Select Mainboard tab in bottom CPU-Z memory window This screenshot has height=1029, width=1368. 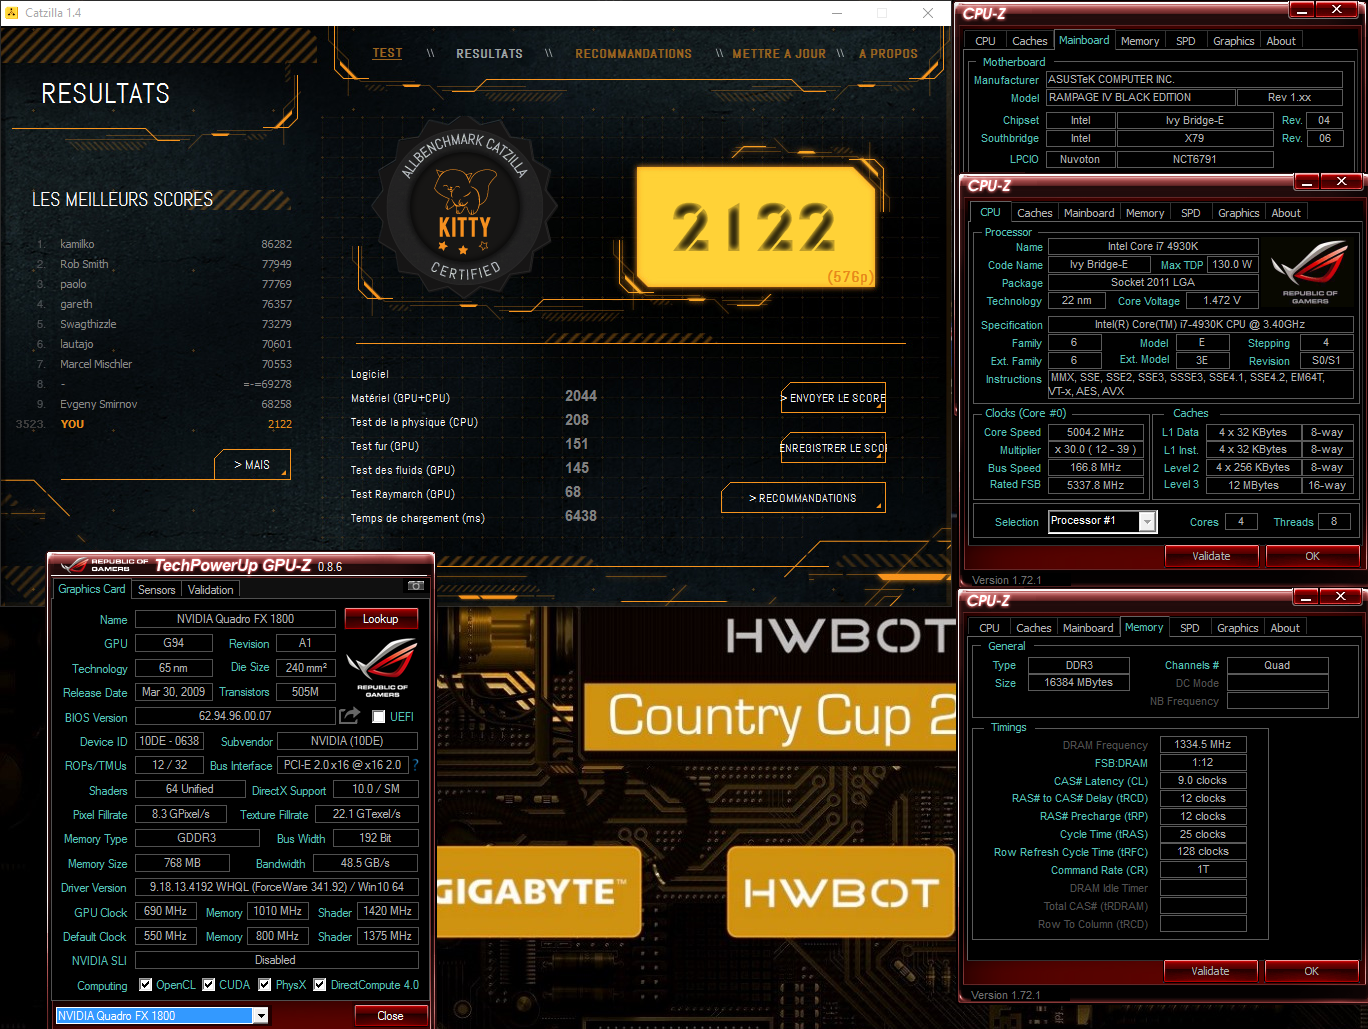click(1088, 628)
